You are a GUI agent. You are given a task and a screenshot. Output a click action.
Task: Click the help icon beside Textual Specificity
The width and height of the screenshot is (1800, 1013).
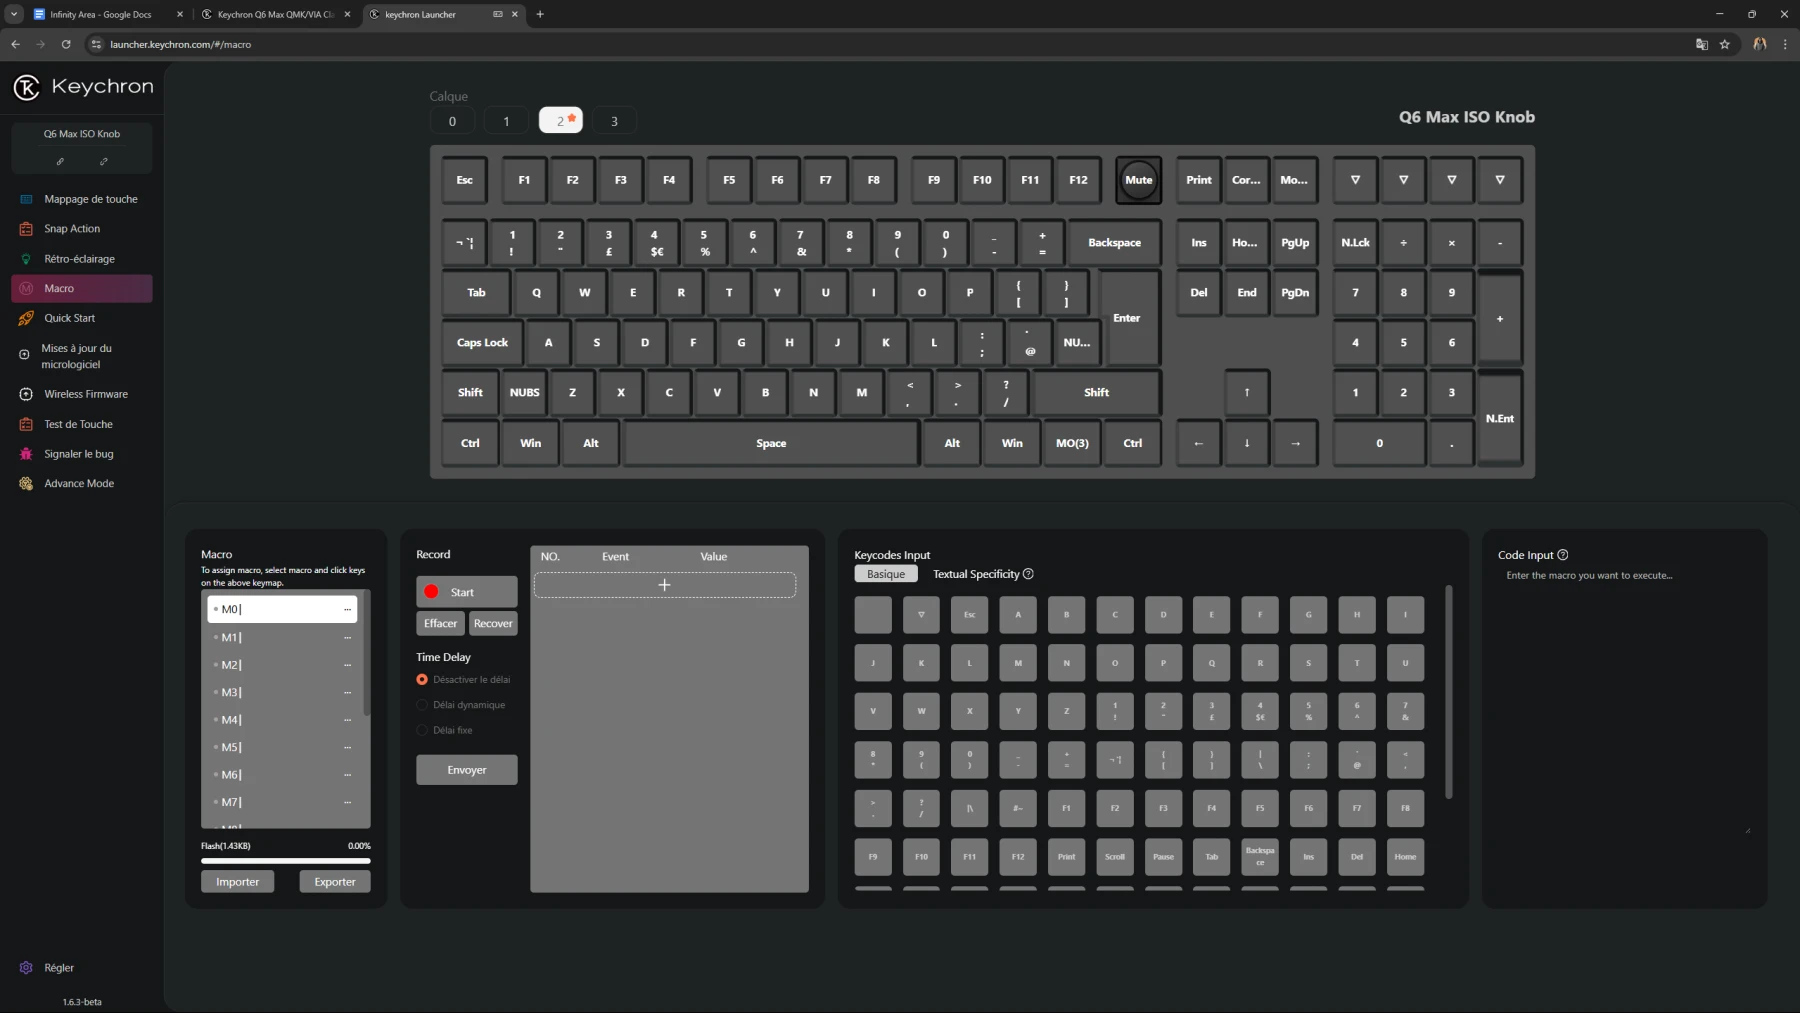[x=1028, y=574]
